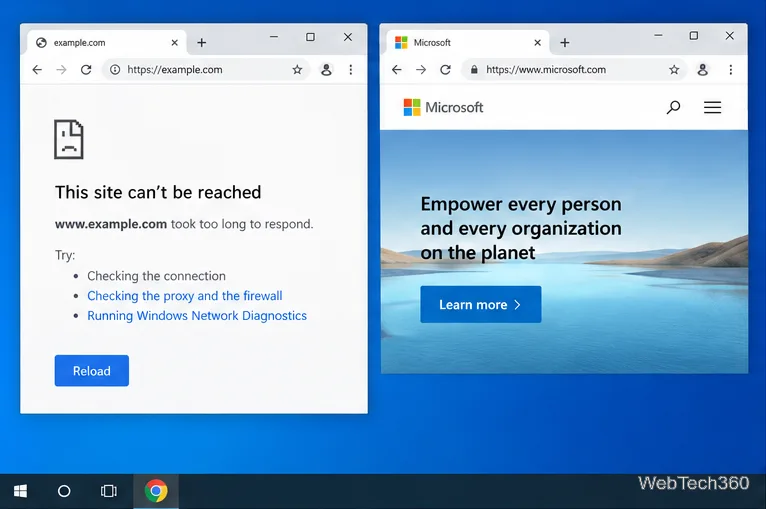Close the Microsoft browser window
Viewport: 766px width, 509px height.
click(x=729, y=35)
